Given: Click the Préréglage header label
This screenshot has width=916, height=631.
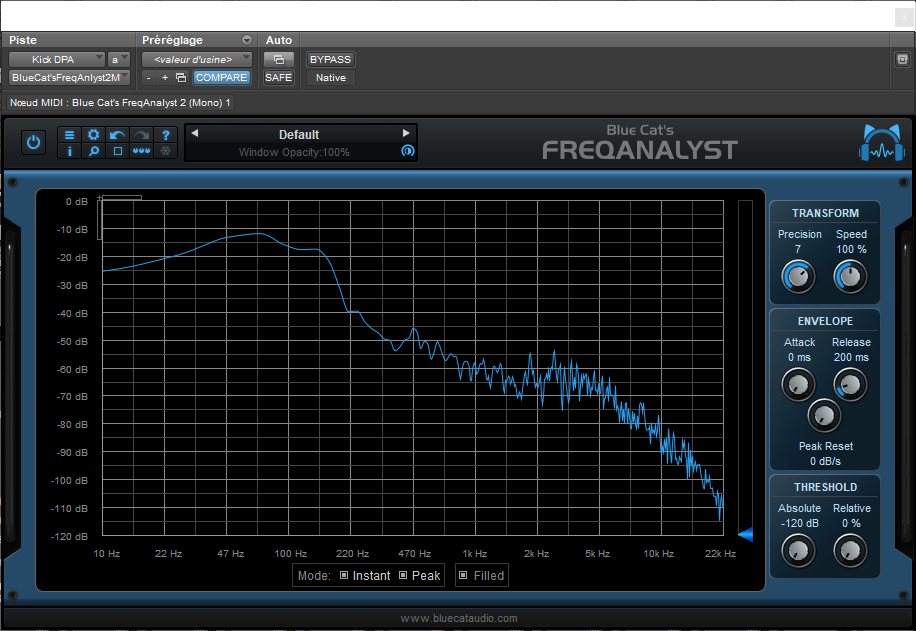Looking at the screenshot, I should pyautogui.click(x=172, y=40).
